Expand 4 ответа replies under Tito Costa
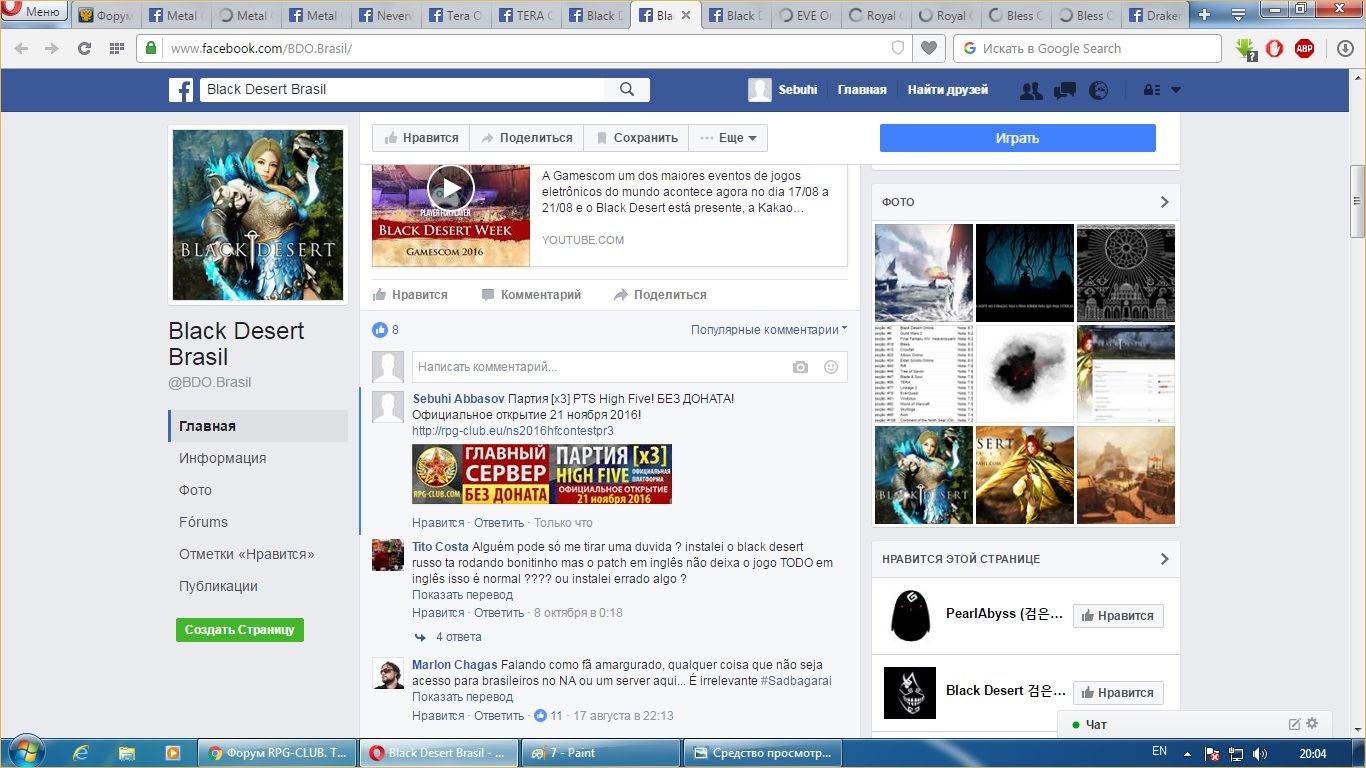The image size is (1366, 768). pos(457,637)
